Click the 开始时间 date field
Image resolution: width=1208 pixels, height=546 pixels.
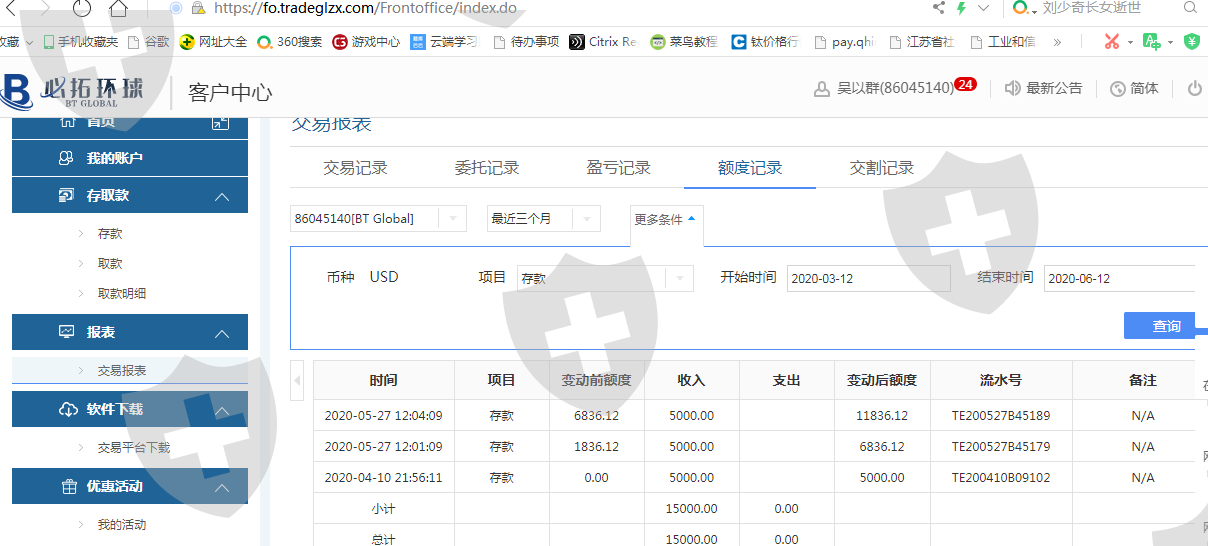(x=867, y=279)
